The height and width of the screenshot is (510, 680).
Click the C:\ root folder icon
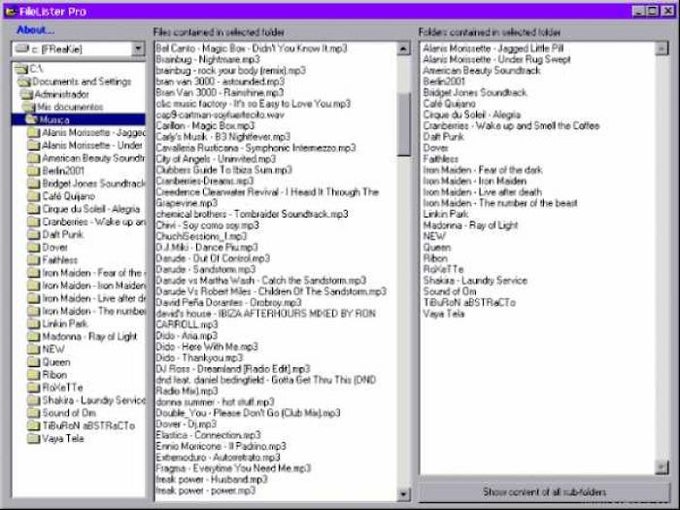[20, 69]
